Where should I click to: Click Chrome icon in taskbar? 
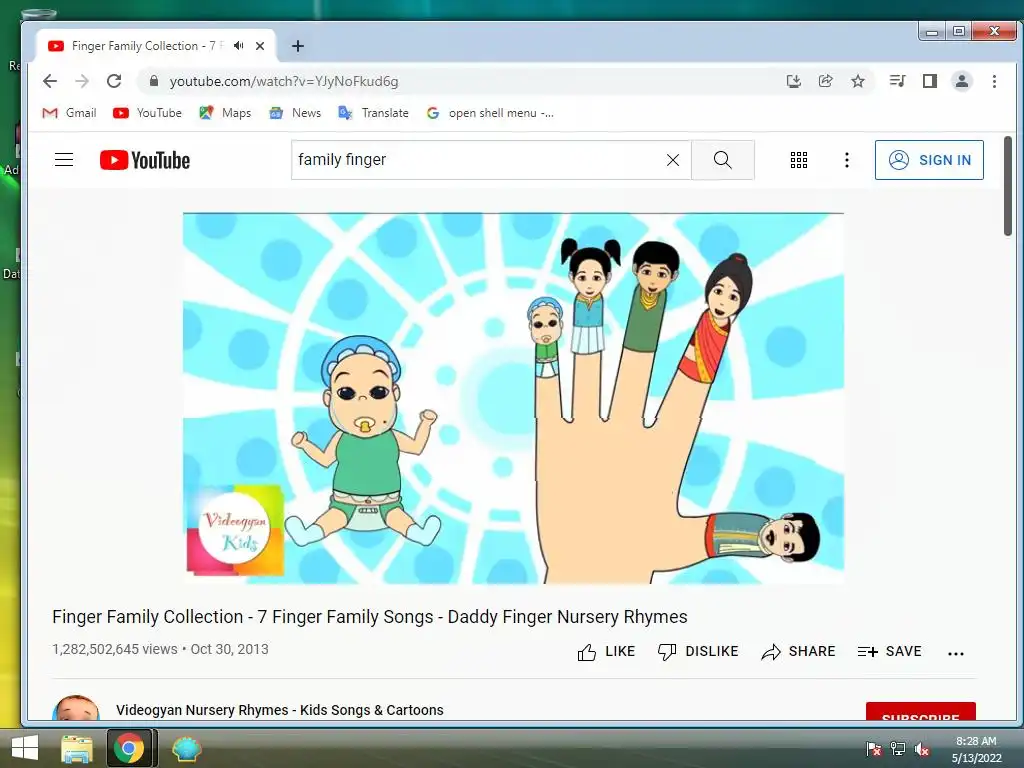click(x=129, y=748)
